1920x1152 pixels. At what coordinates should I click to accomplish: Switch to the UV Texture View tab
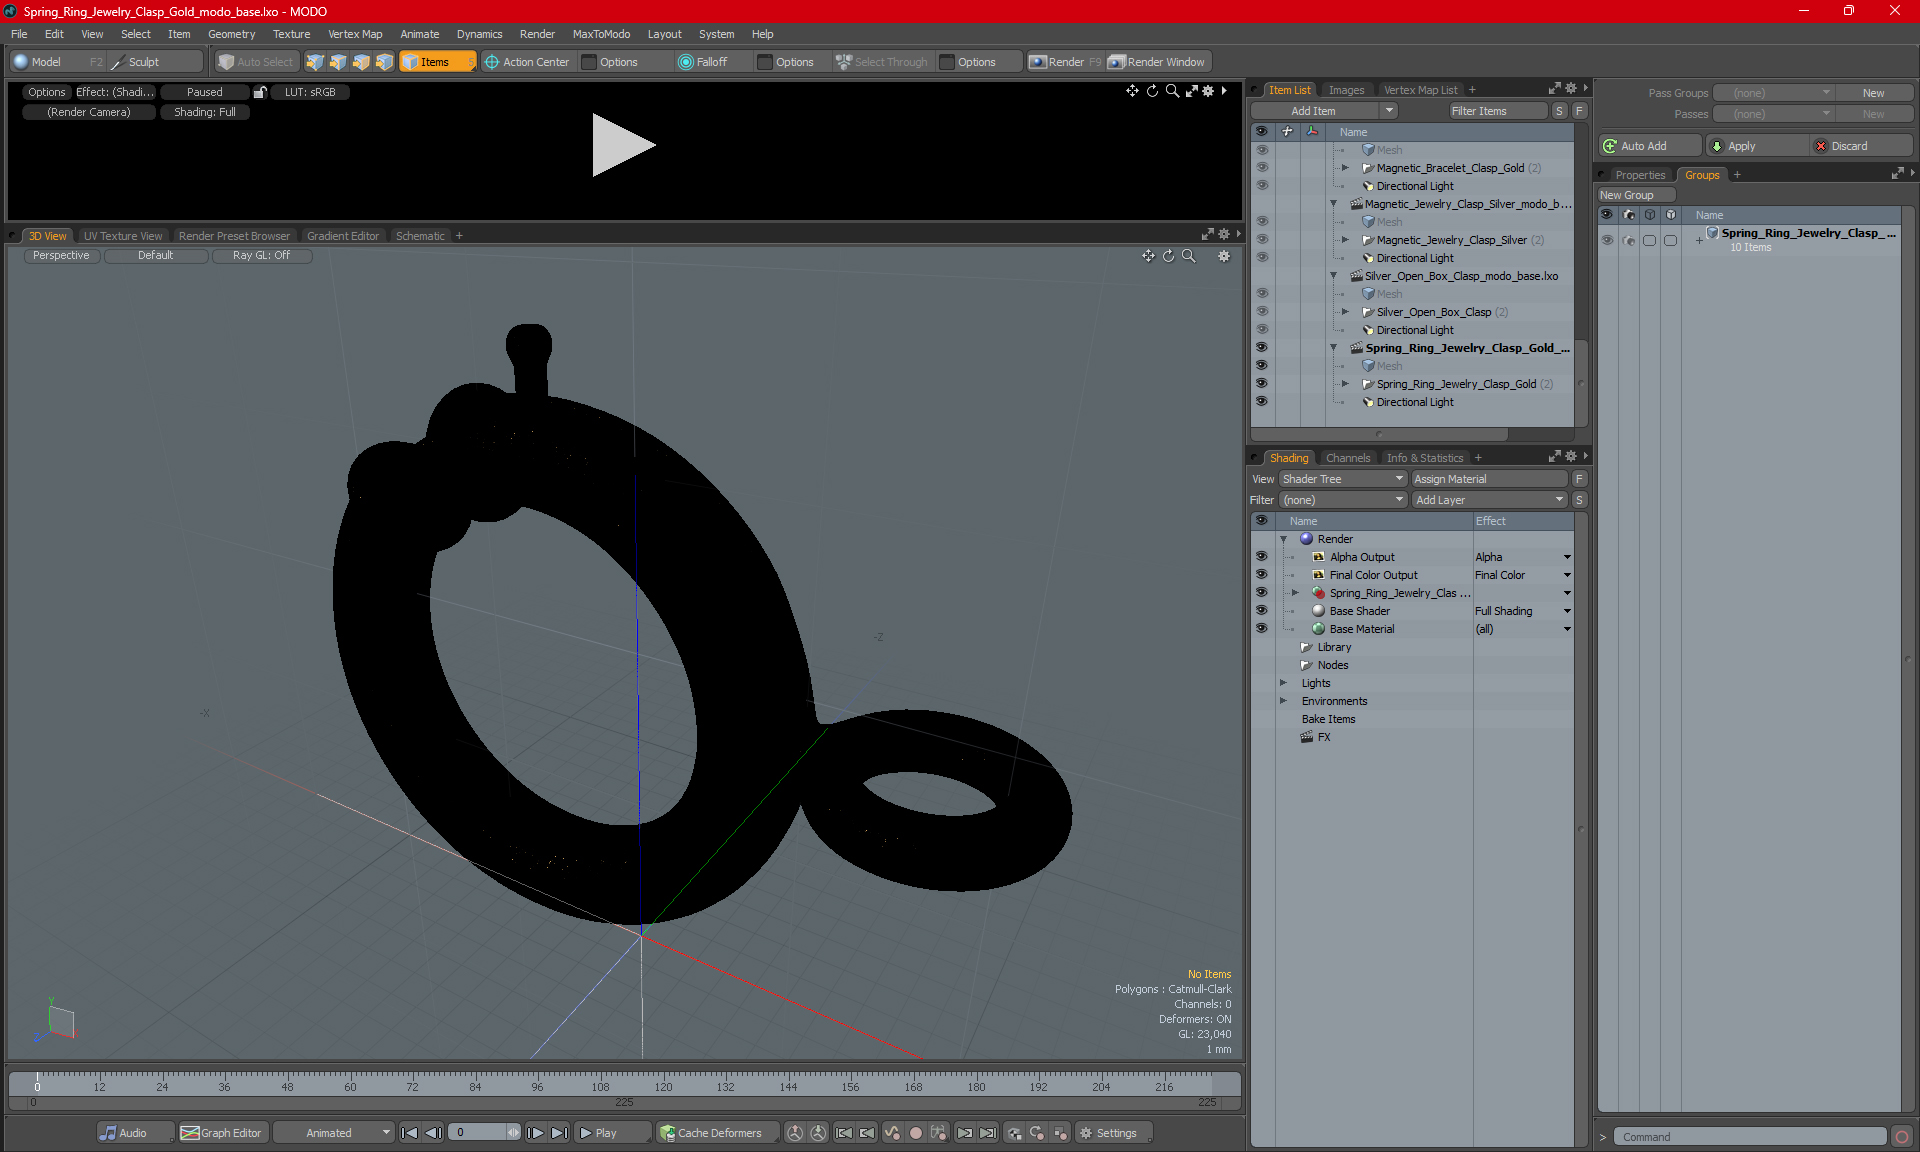pyautogui.click(x=122, y=236)
